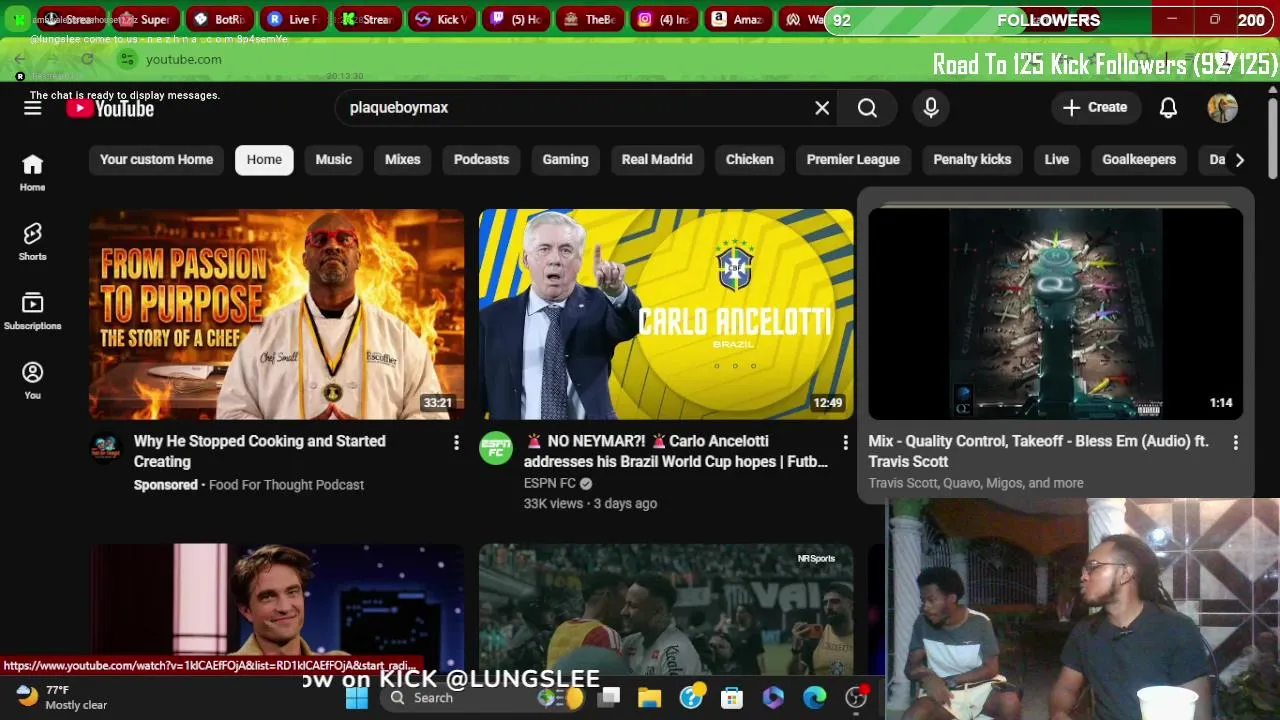Open the NR Sports football video thumbnail
1280x720 pixels.
click(666, 610)
